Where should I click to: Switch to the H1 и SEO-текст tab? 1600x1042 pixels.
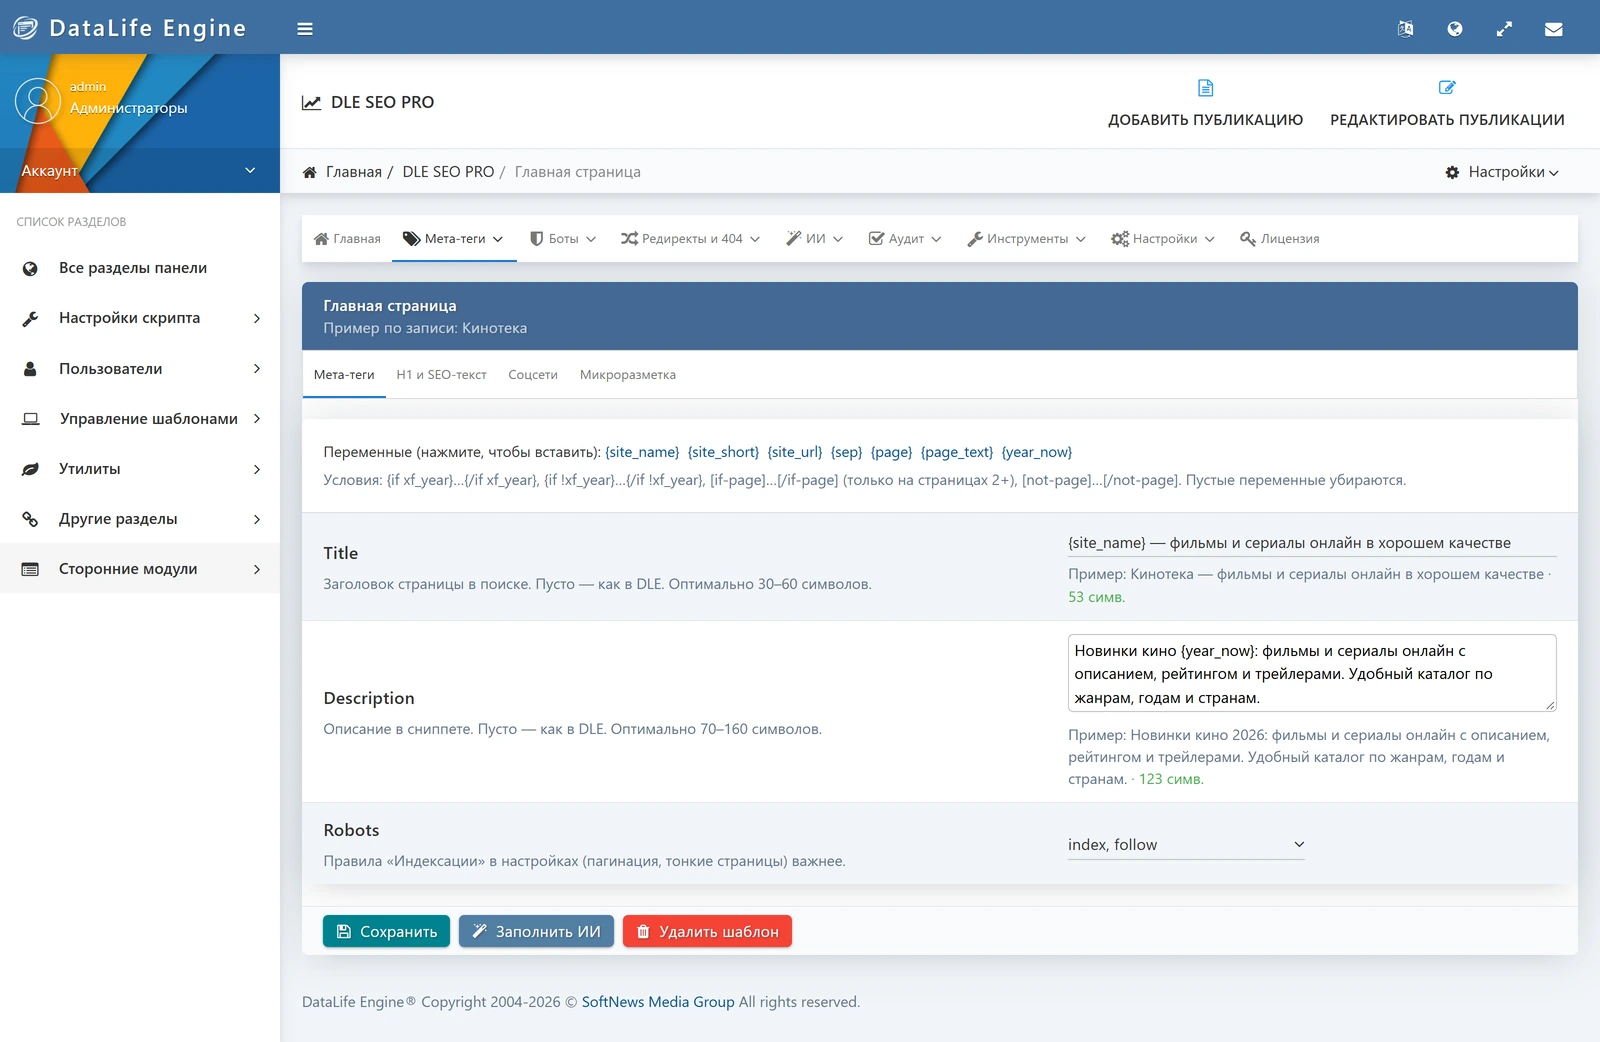441,375
